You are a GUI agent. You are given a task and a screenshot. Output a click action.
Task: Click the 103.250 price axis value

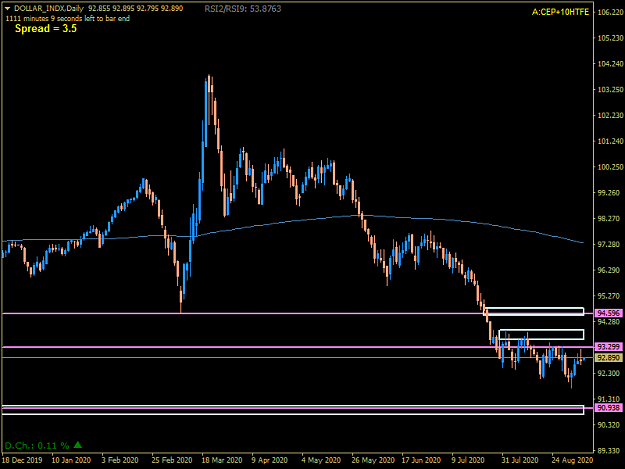point(610,90)
